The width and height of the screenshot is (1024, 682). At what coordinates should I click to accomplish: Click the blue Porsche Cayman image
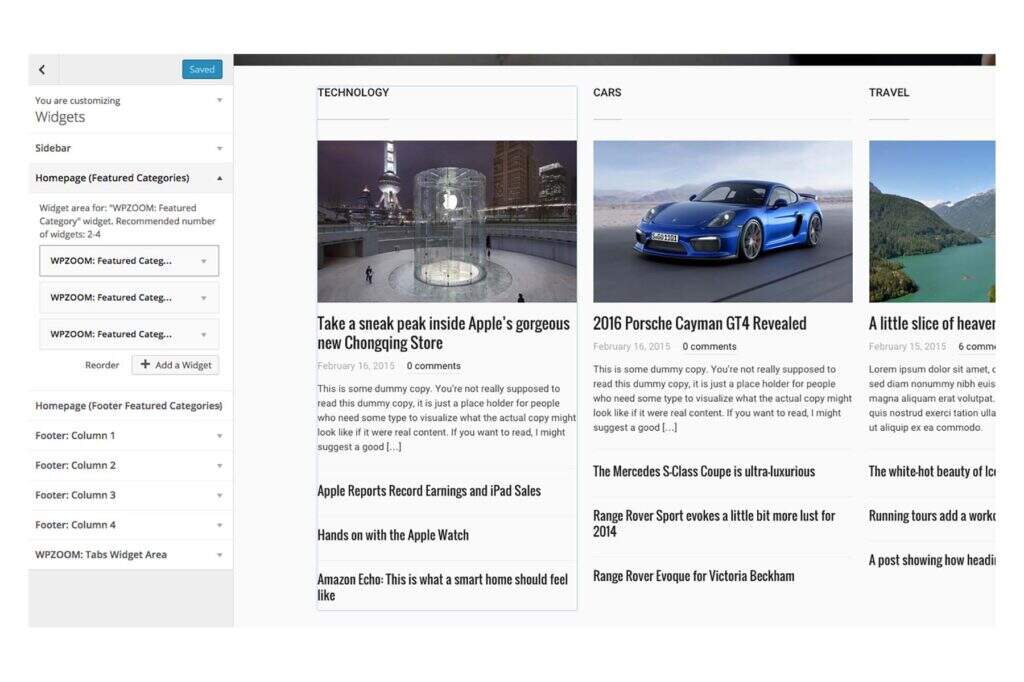pos(722,221)
